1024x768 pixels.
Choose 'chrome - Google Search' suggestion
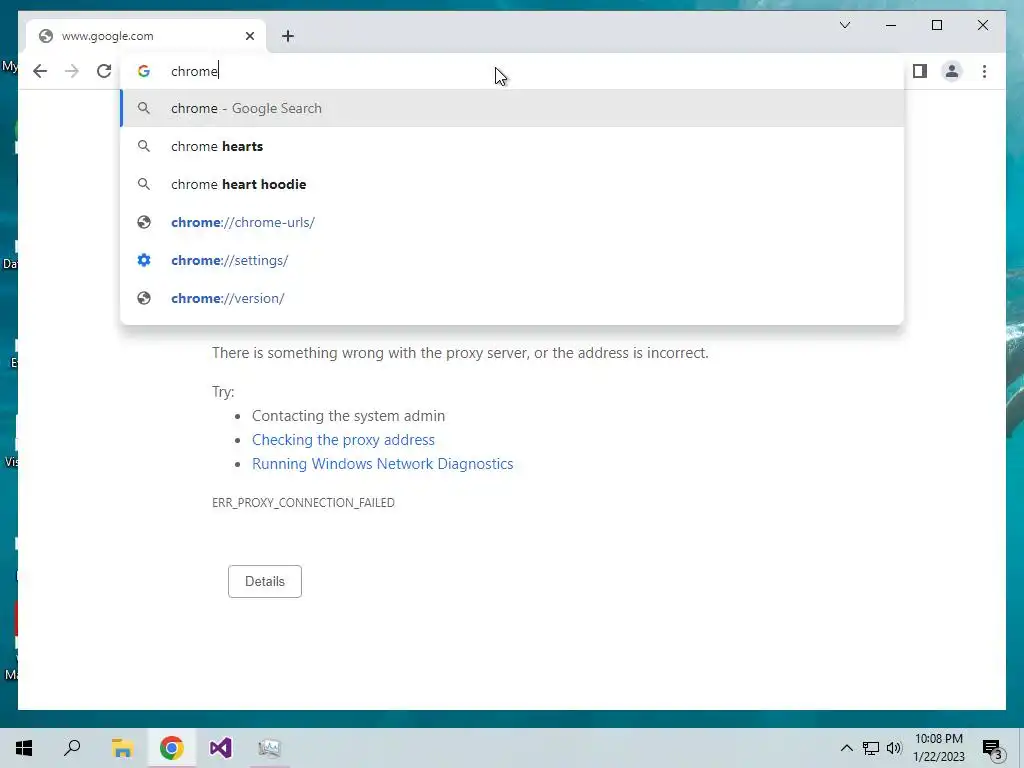click(x=513, y=108)
